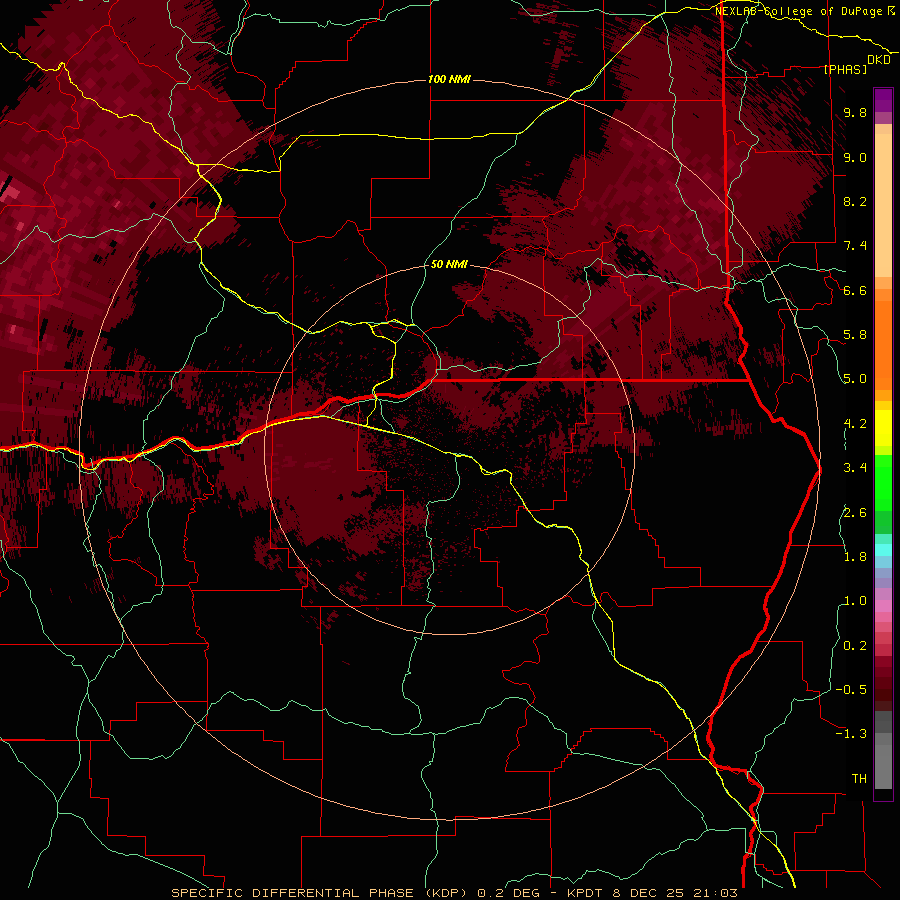Click the cyan band of the color scale
900x900 pixels.
click(883, 550)
